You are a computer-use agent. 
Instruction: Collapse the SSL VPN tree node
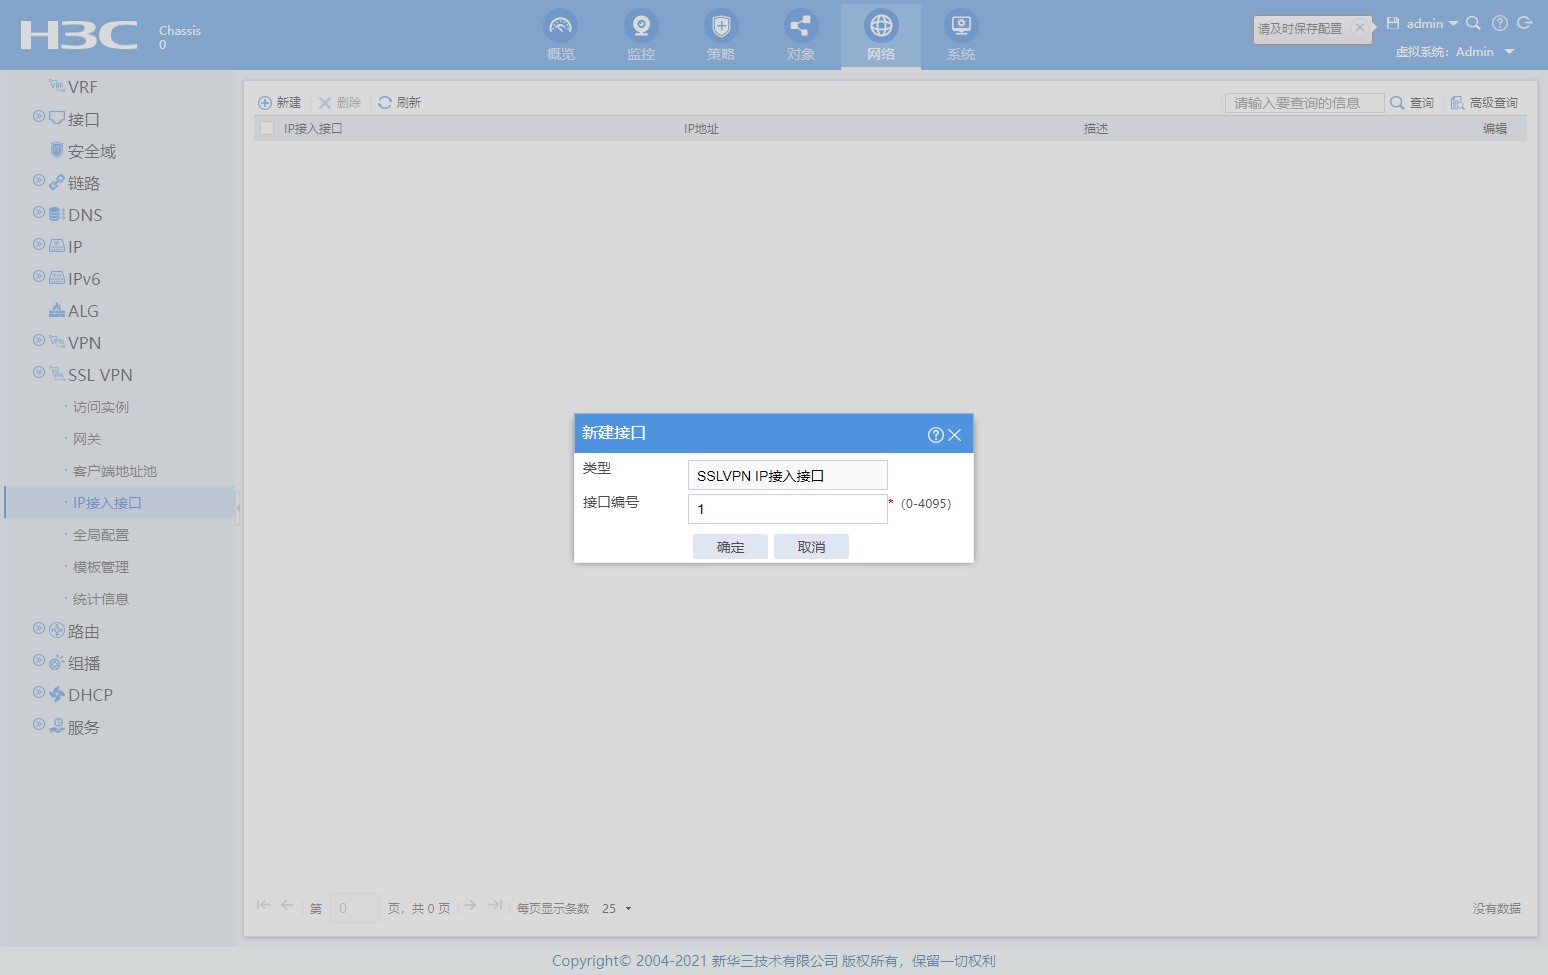point(39,373)
